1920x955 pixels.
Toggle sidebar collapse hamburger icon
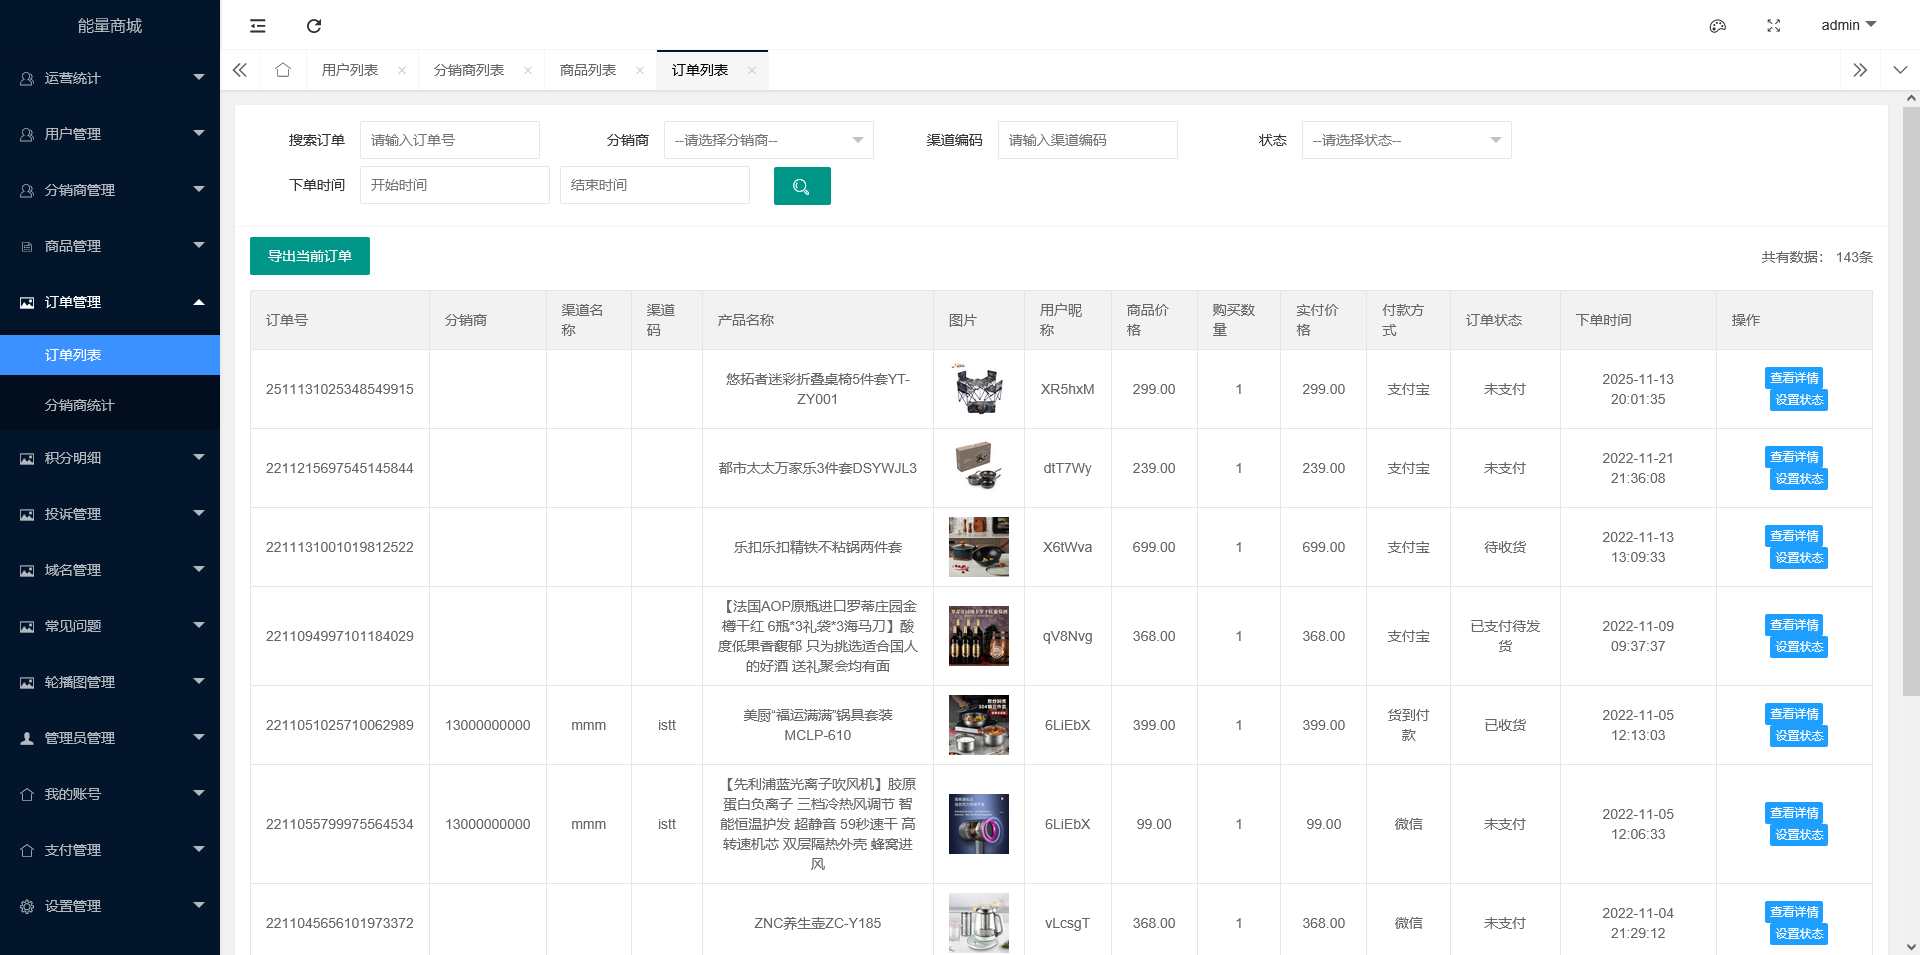coord(258,26)
